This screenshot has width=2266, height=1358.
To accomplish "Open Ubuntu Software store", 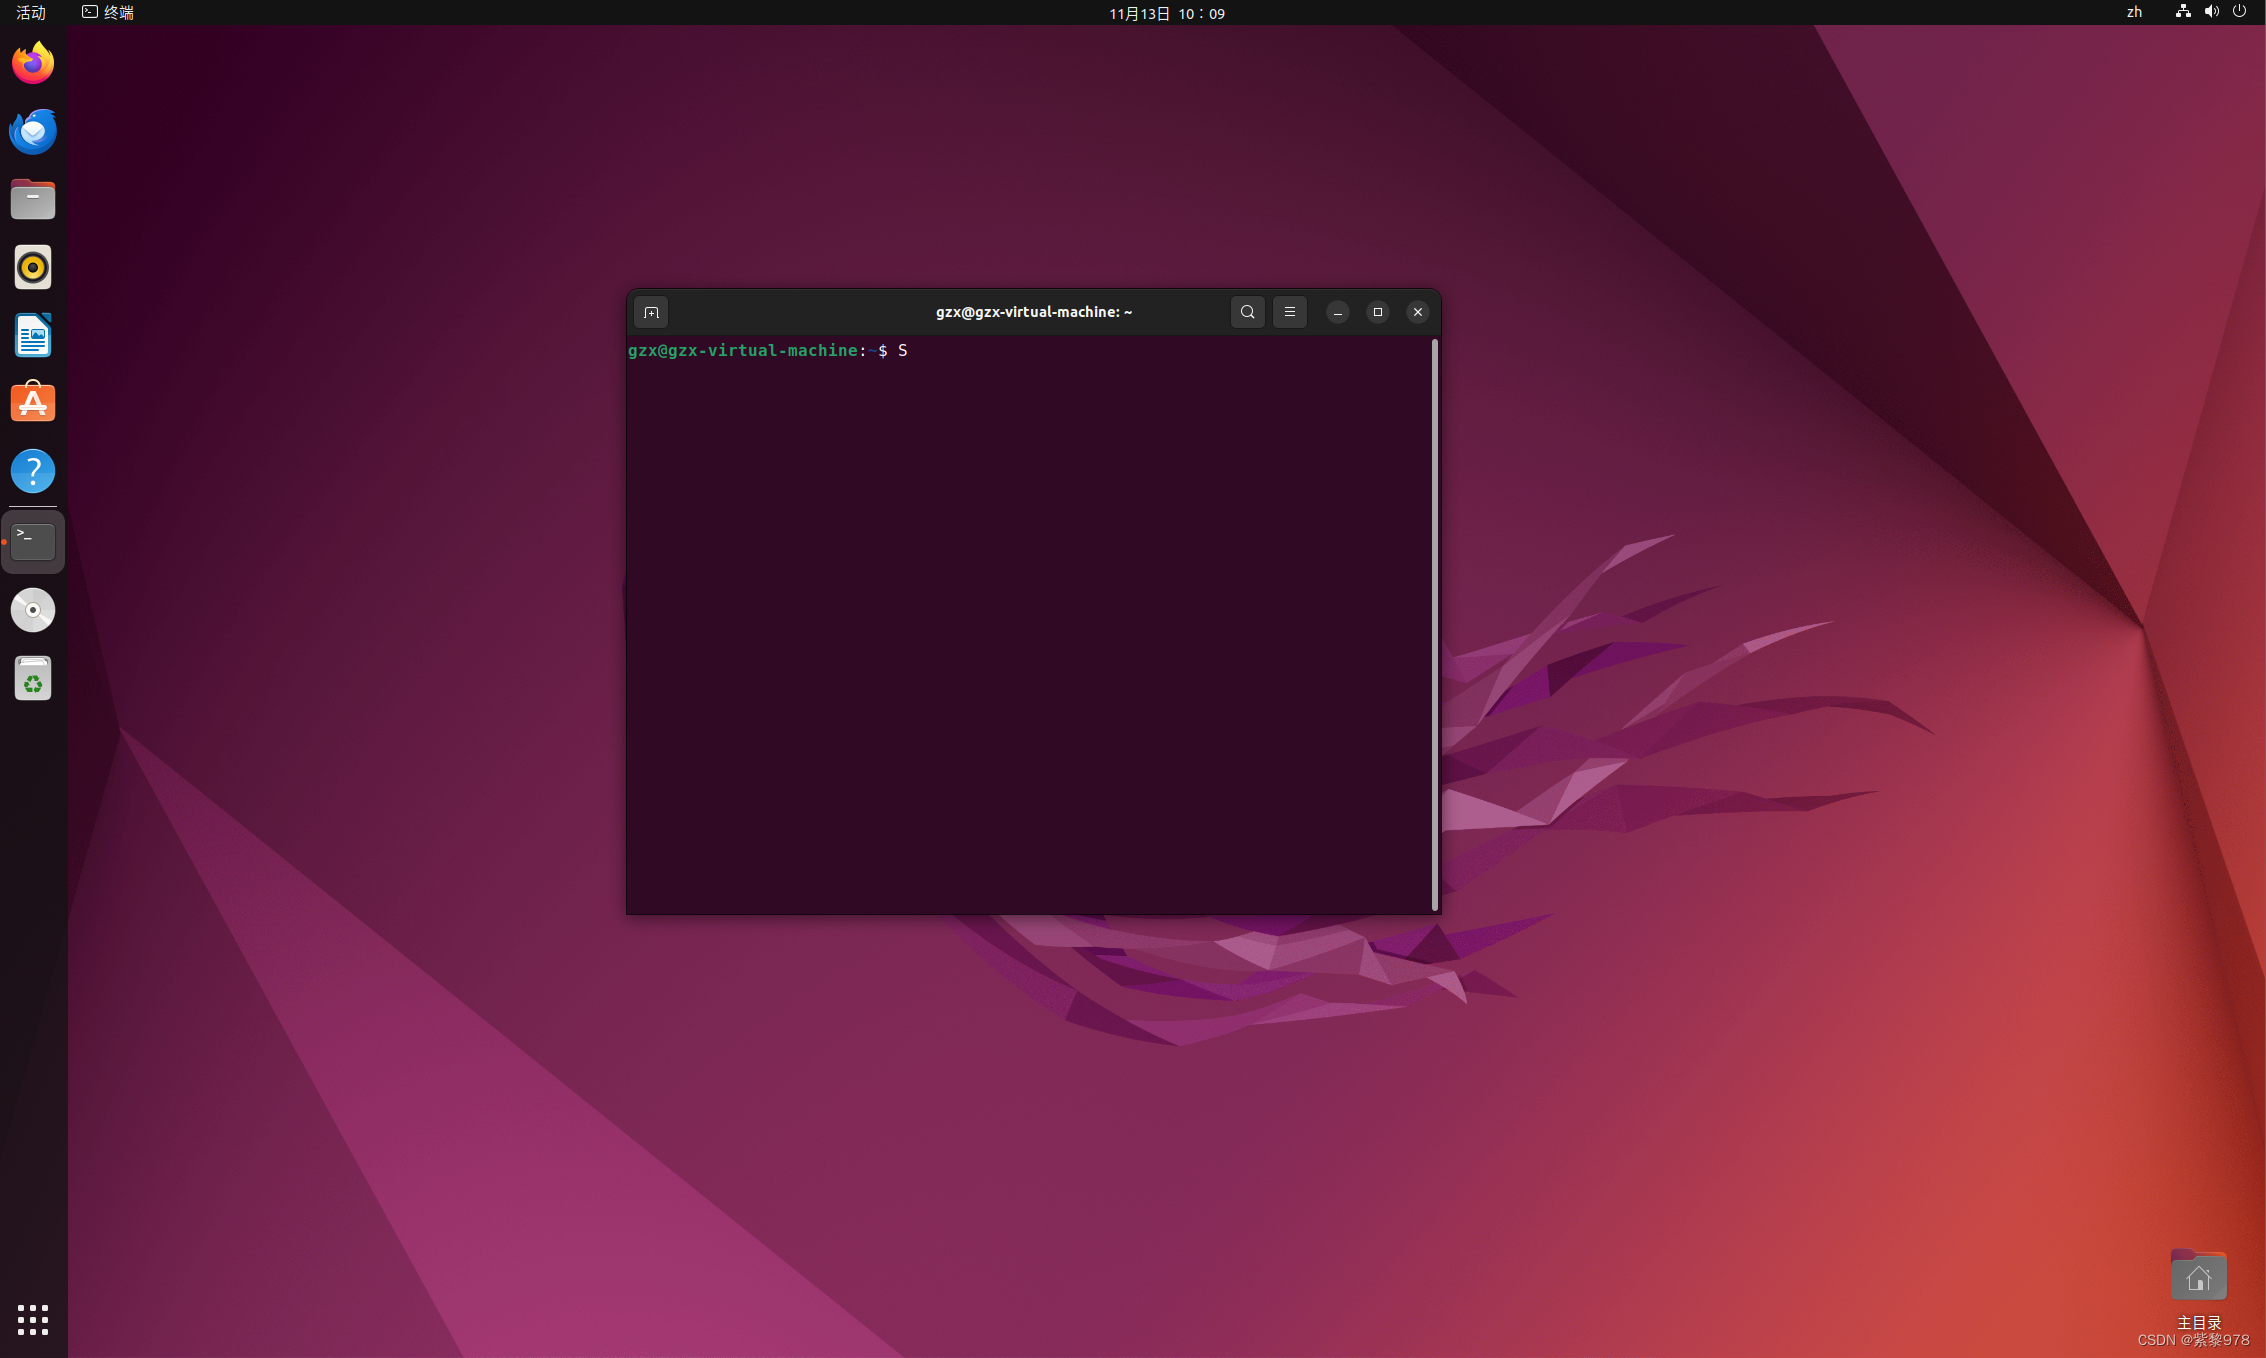I will tap(33, 403).
